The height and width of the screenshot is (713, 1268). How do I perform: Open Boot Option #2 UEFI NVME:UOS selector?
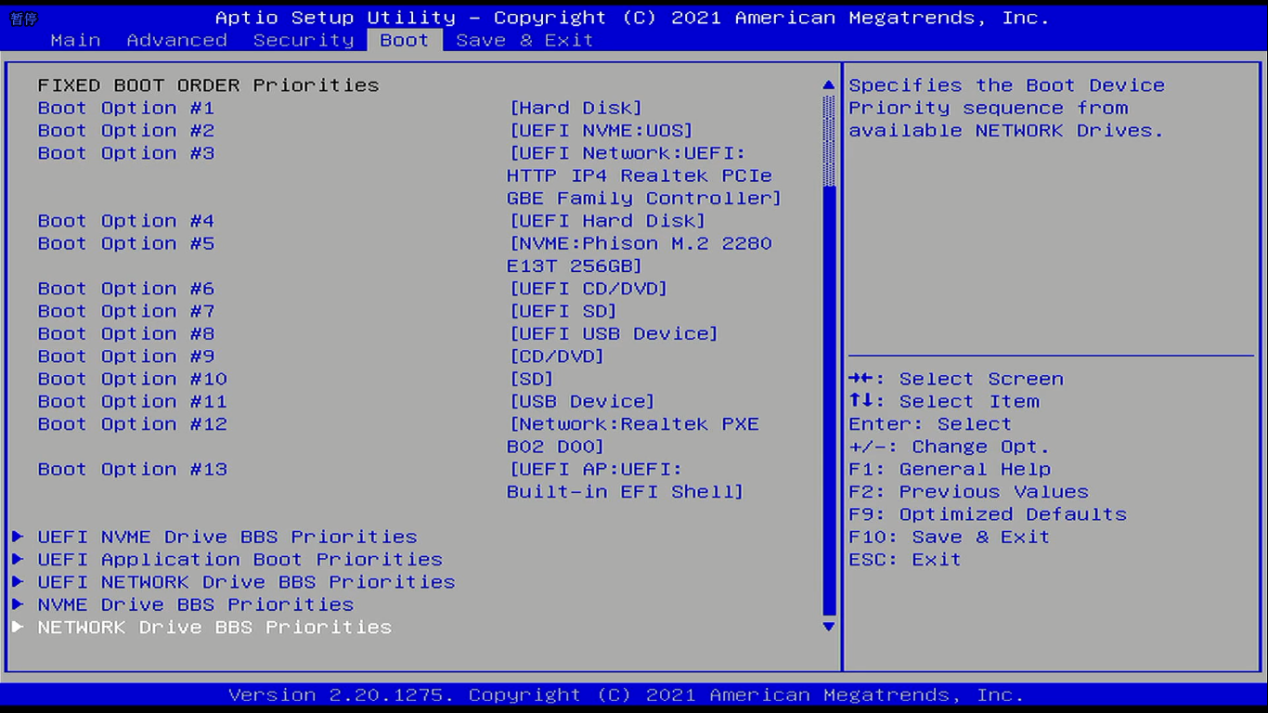600,131
